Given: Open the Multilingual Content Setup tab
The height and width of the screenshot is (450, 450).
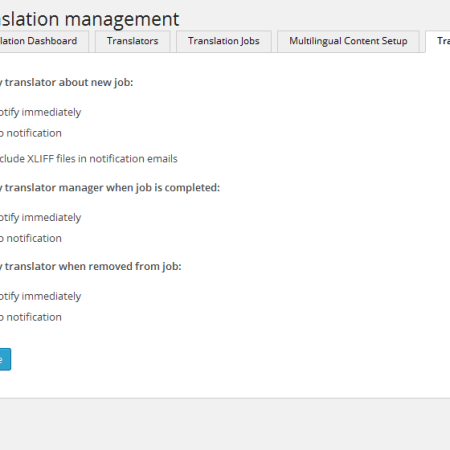Looking at the screenshot, I should [x=348, y=41].
